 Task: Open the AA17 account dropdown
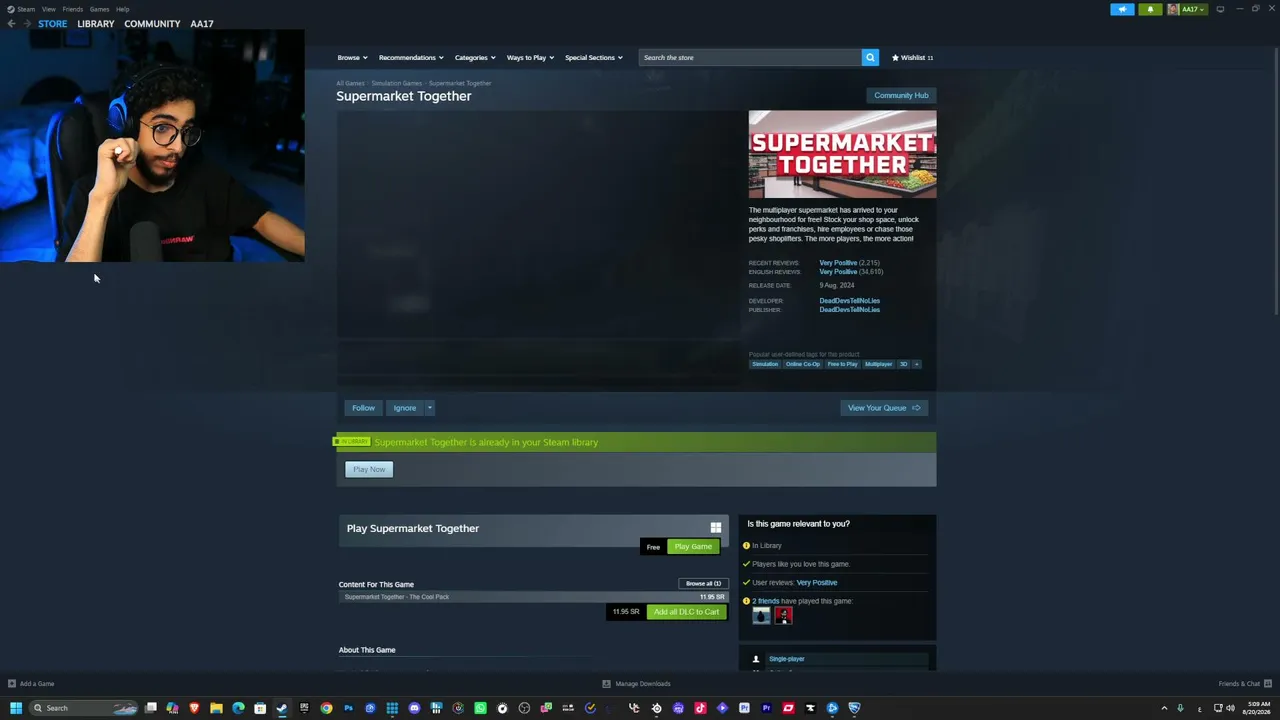click(x=1187, y=9)
